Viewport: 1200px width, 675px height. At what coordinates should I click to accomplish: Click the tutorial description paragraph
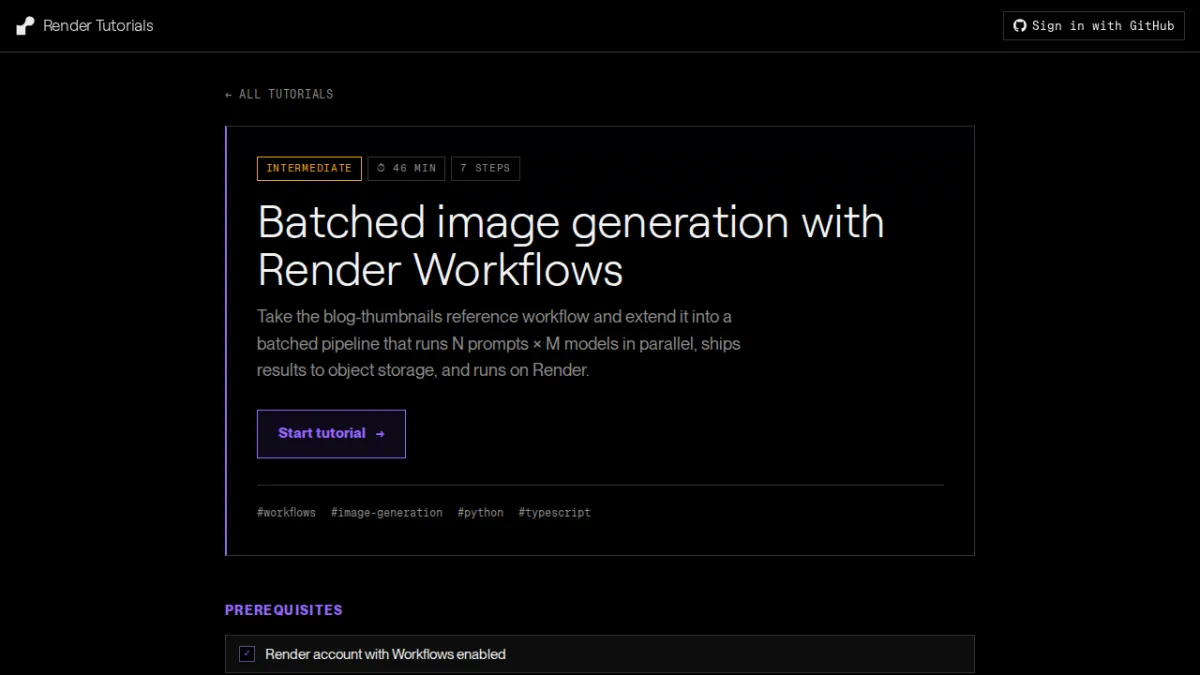coord(499,343)
